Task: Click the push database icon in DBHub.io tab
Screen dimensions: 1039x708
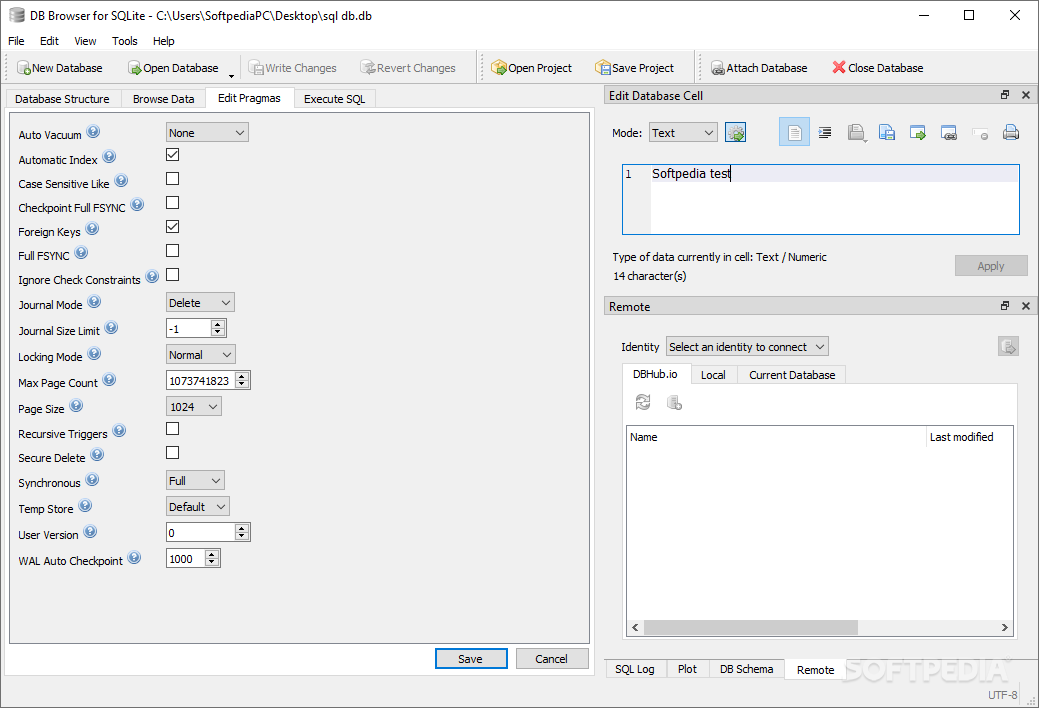Action: click(674, 402)
